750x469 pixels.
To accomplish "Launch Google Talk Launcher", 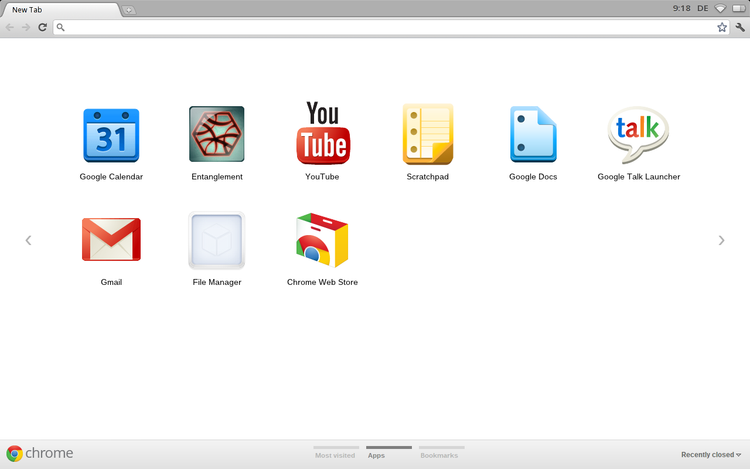I will [638, 135].
